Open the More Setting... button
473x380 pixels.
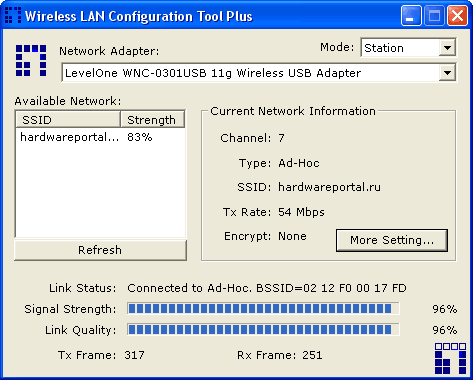392,240
